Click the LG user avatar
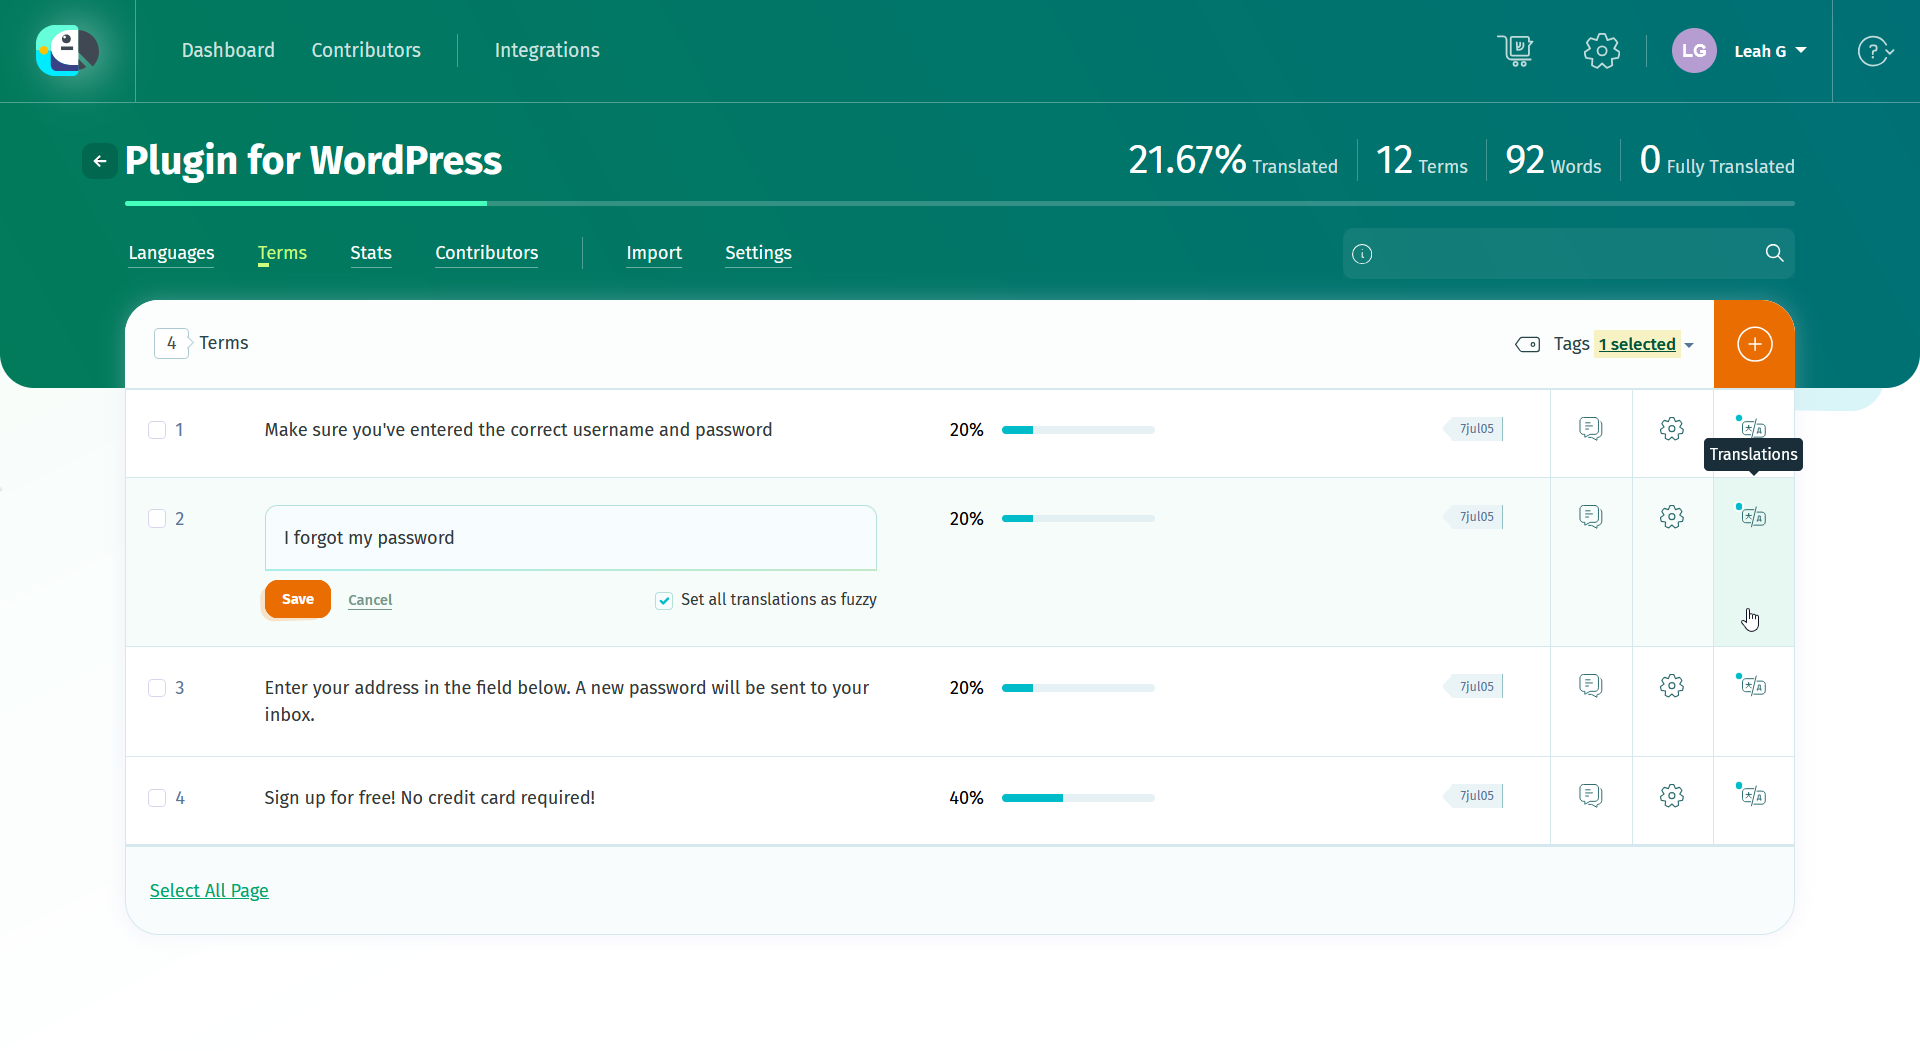The width and height of the screenshot is (1920, 1051). [x=1694, y=51]
